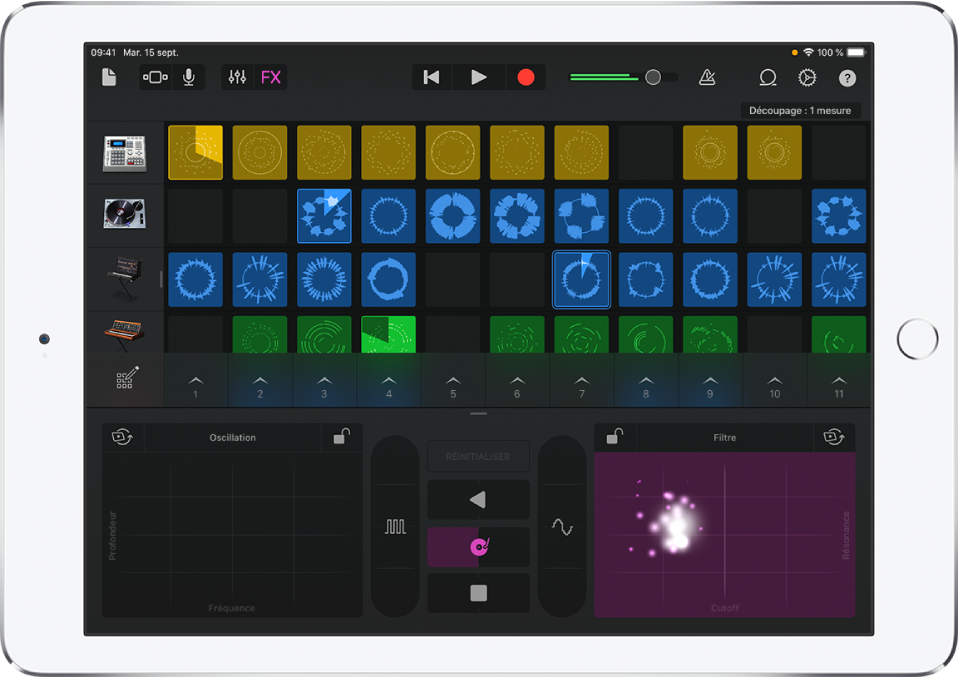Trigger column 1 with the arrow

(196, 385)
